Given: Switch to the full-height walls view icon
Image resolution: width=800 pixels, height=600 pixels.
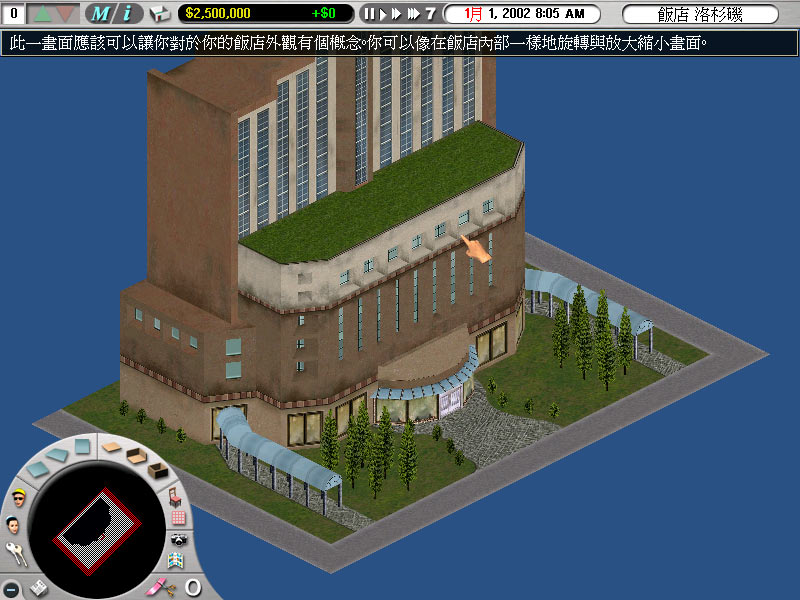Looking at the screenshot, I should point(157,469).
